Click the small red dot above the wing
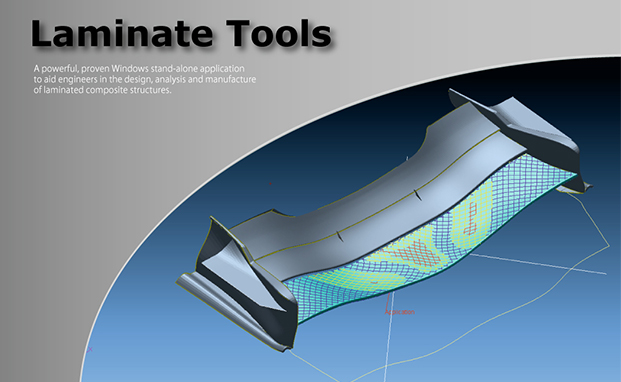This screenshot has width=621, height=382. (270, 184)
